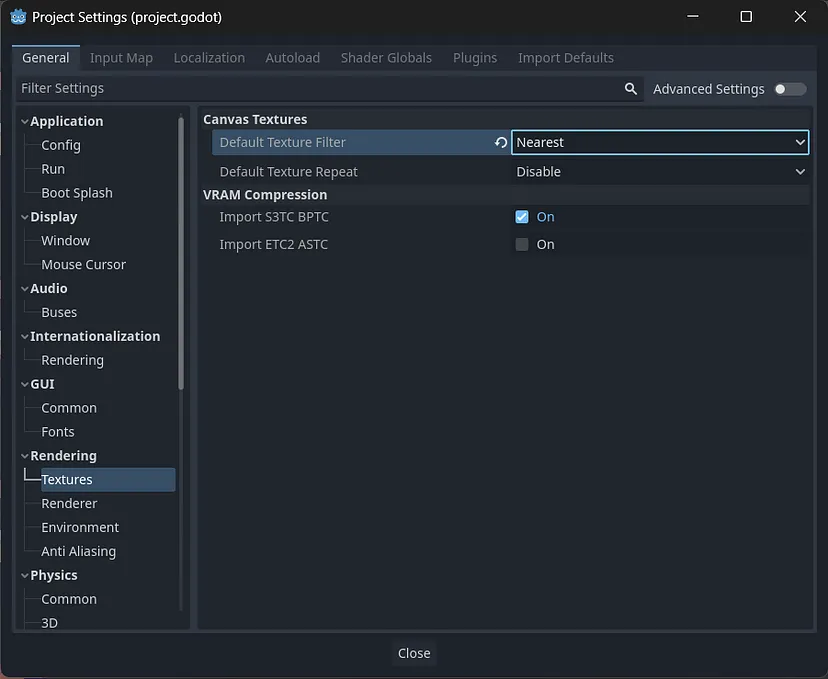Click the Default Texture Filter label
Image resolution: width=828 pixels, height=679 pixels.
coord(283,143)
